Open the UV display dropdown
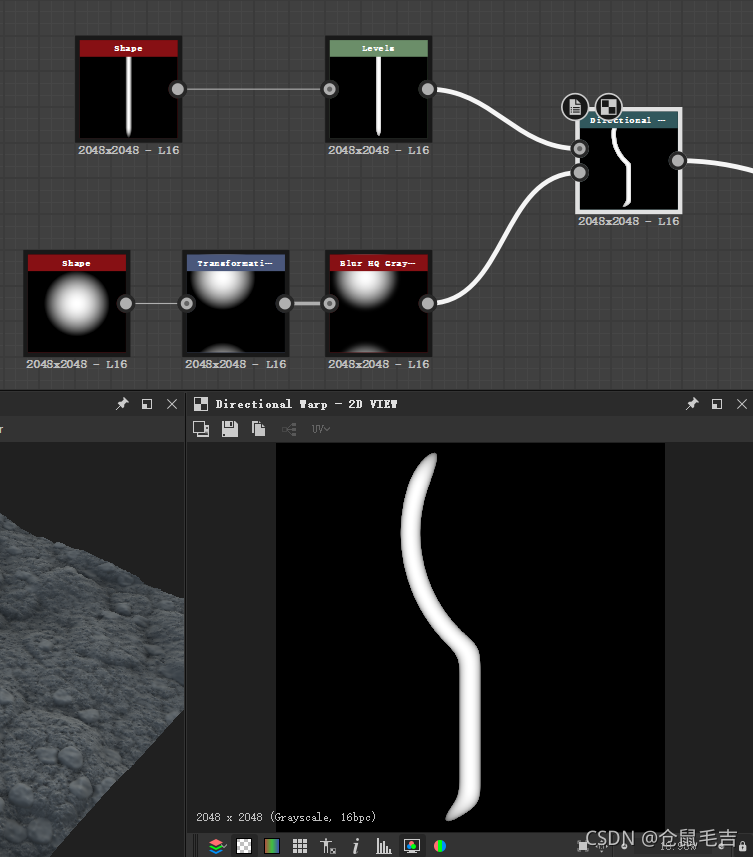The width and height of the screenshot is (753, 857). click(x=321, y=429)
